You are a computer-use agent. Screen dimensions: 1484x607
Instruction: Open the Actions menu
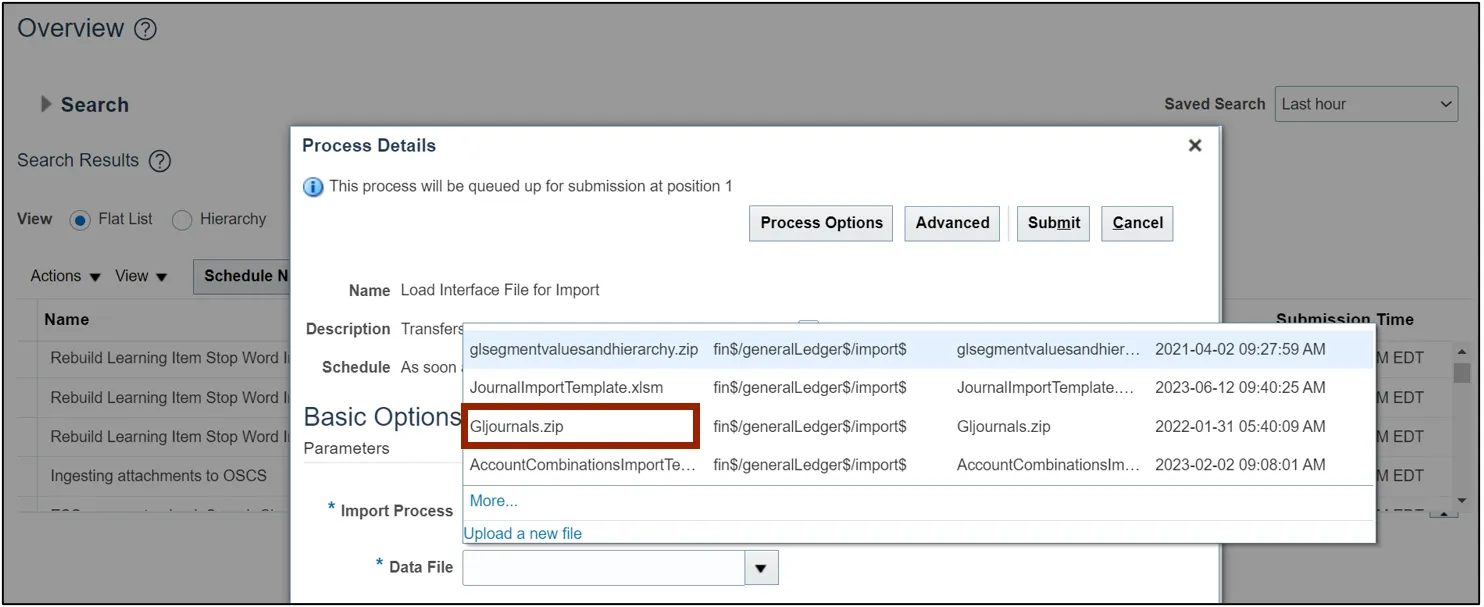(66, 276)
